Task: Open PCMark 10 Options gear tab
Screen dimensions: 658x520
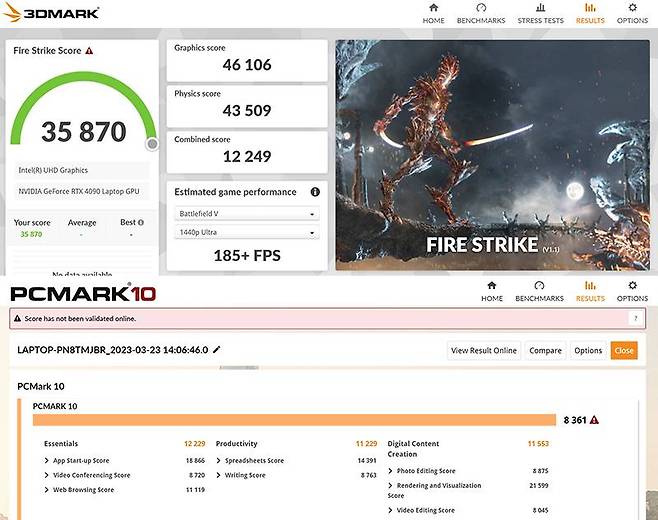Action: click(632, 292)
